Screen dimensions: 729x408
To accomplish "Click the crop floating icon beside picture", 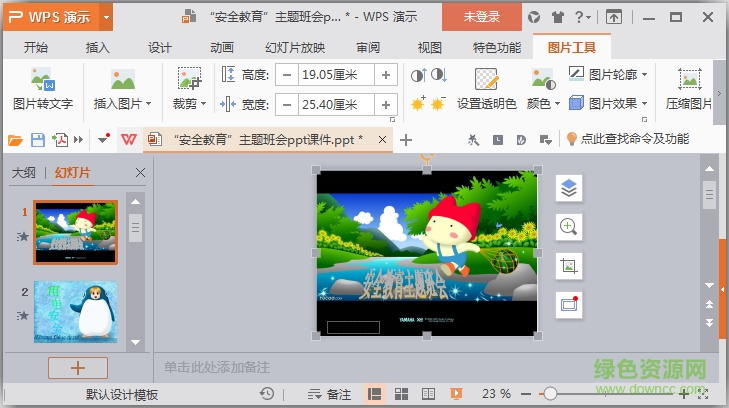I will [569, 266].
